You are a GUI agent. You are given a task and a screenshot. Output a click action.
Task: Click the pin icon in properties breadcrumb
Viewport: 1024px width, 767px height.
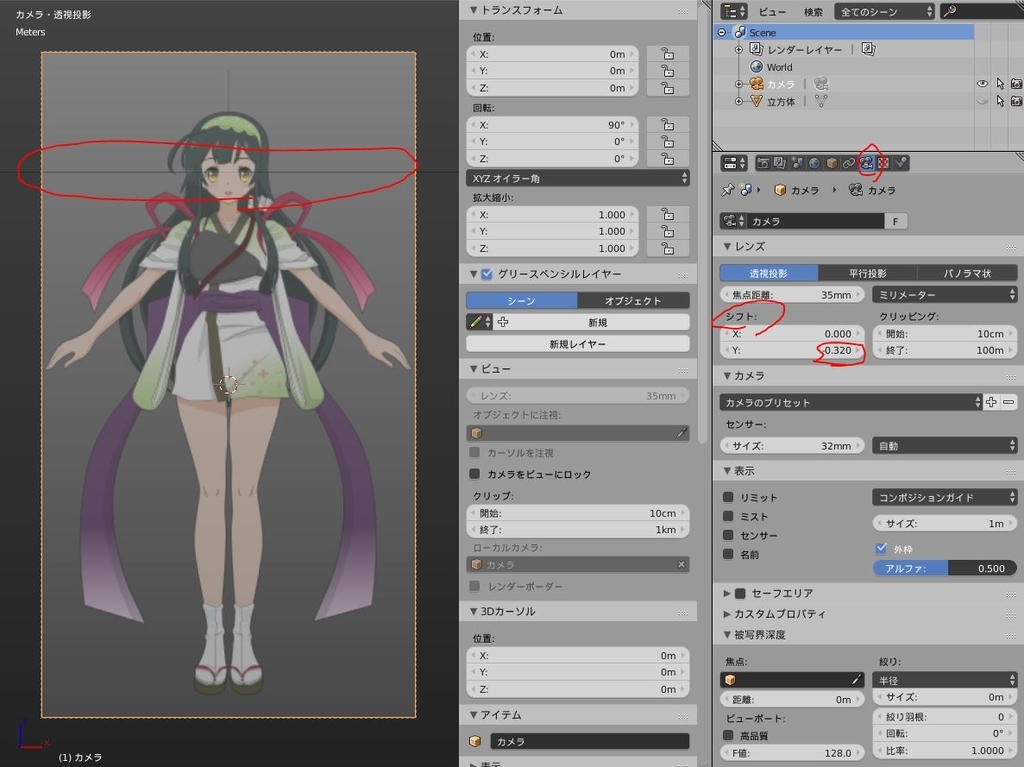click(728, 190)
